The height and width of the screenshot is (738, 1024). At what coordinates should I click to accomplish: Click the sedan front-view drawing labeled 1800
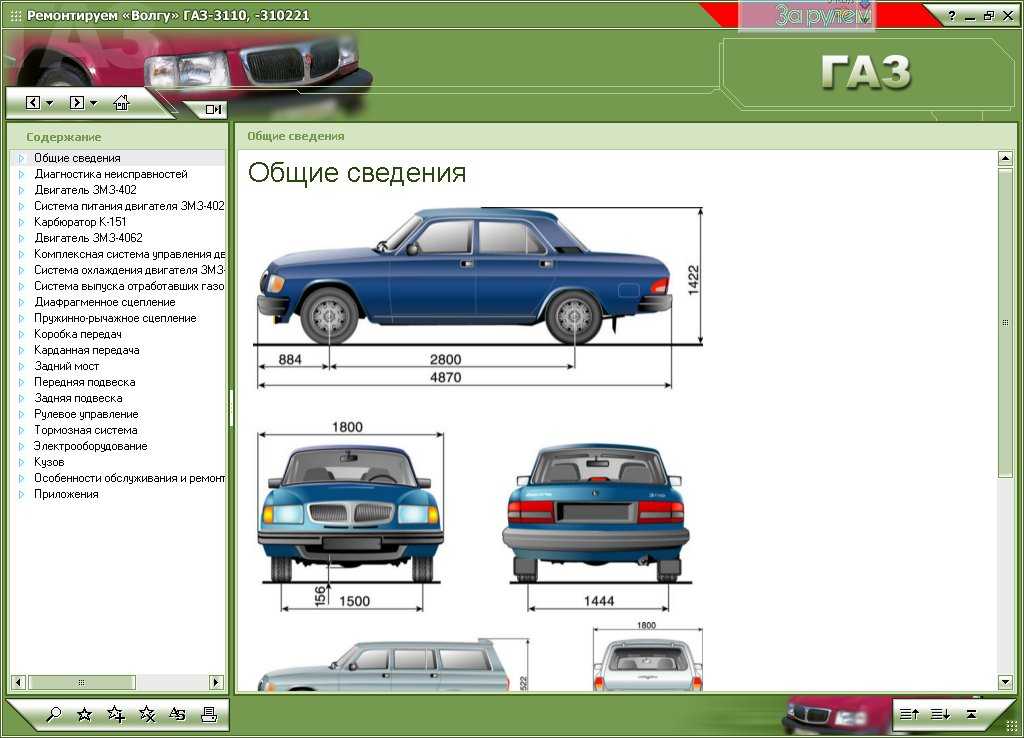pyautogui.click(x=351, y=513)
